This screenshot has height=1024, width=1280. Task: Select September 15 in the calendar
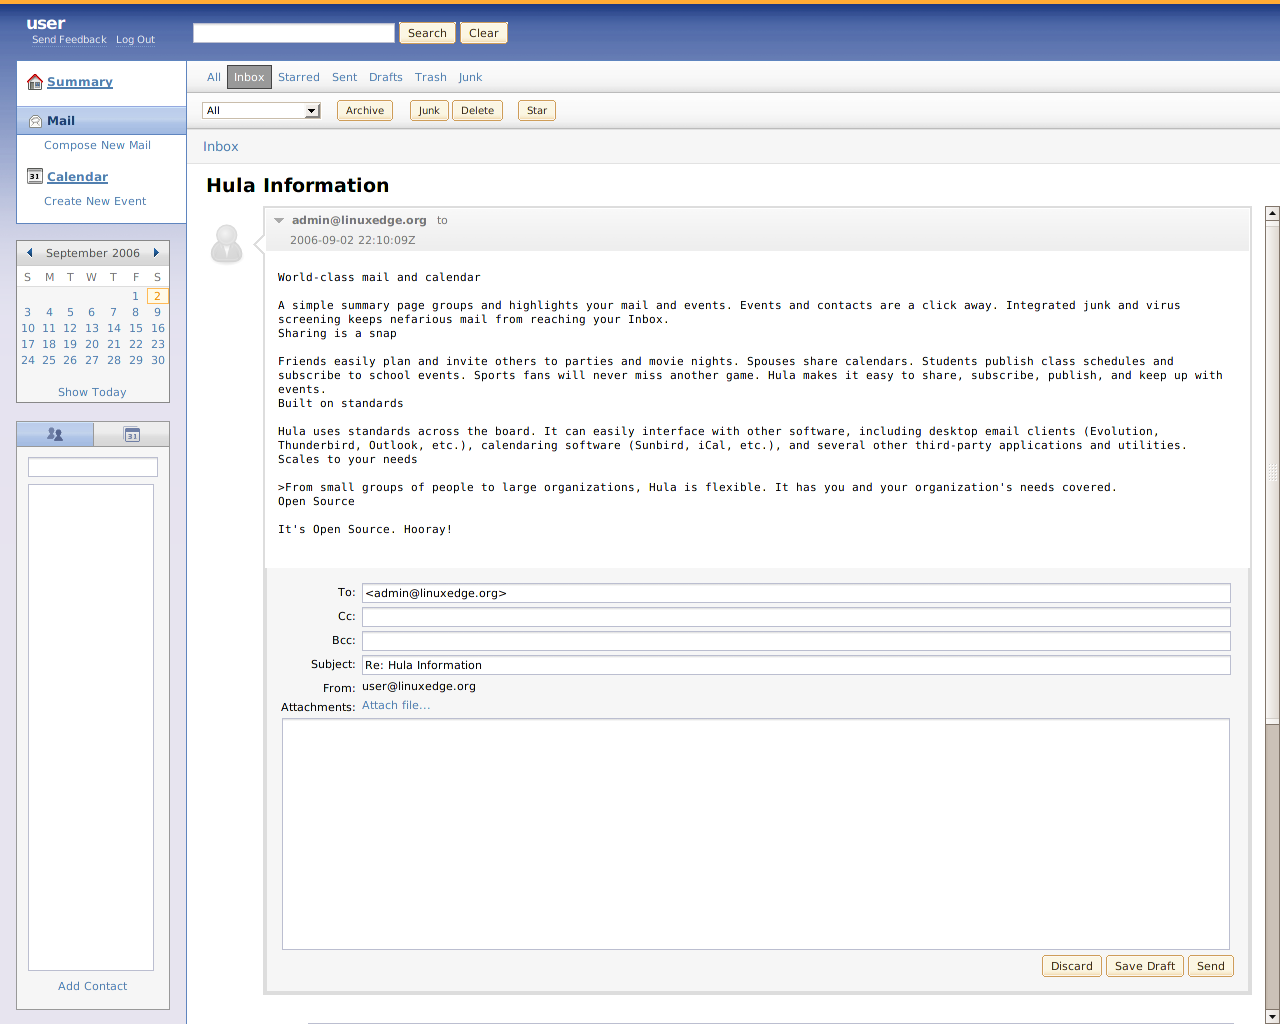[x=136, y=328]
